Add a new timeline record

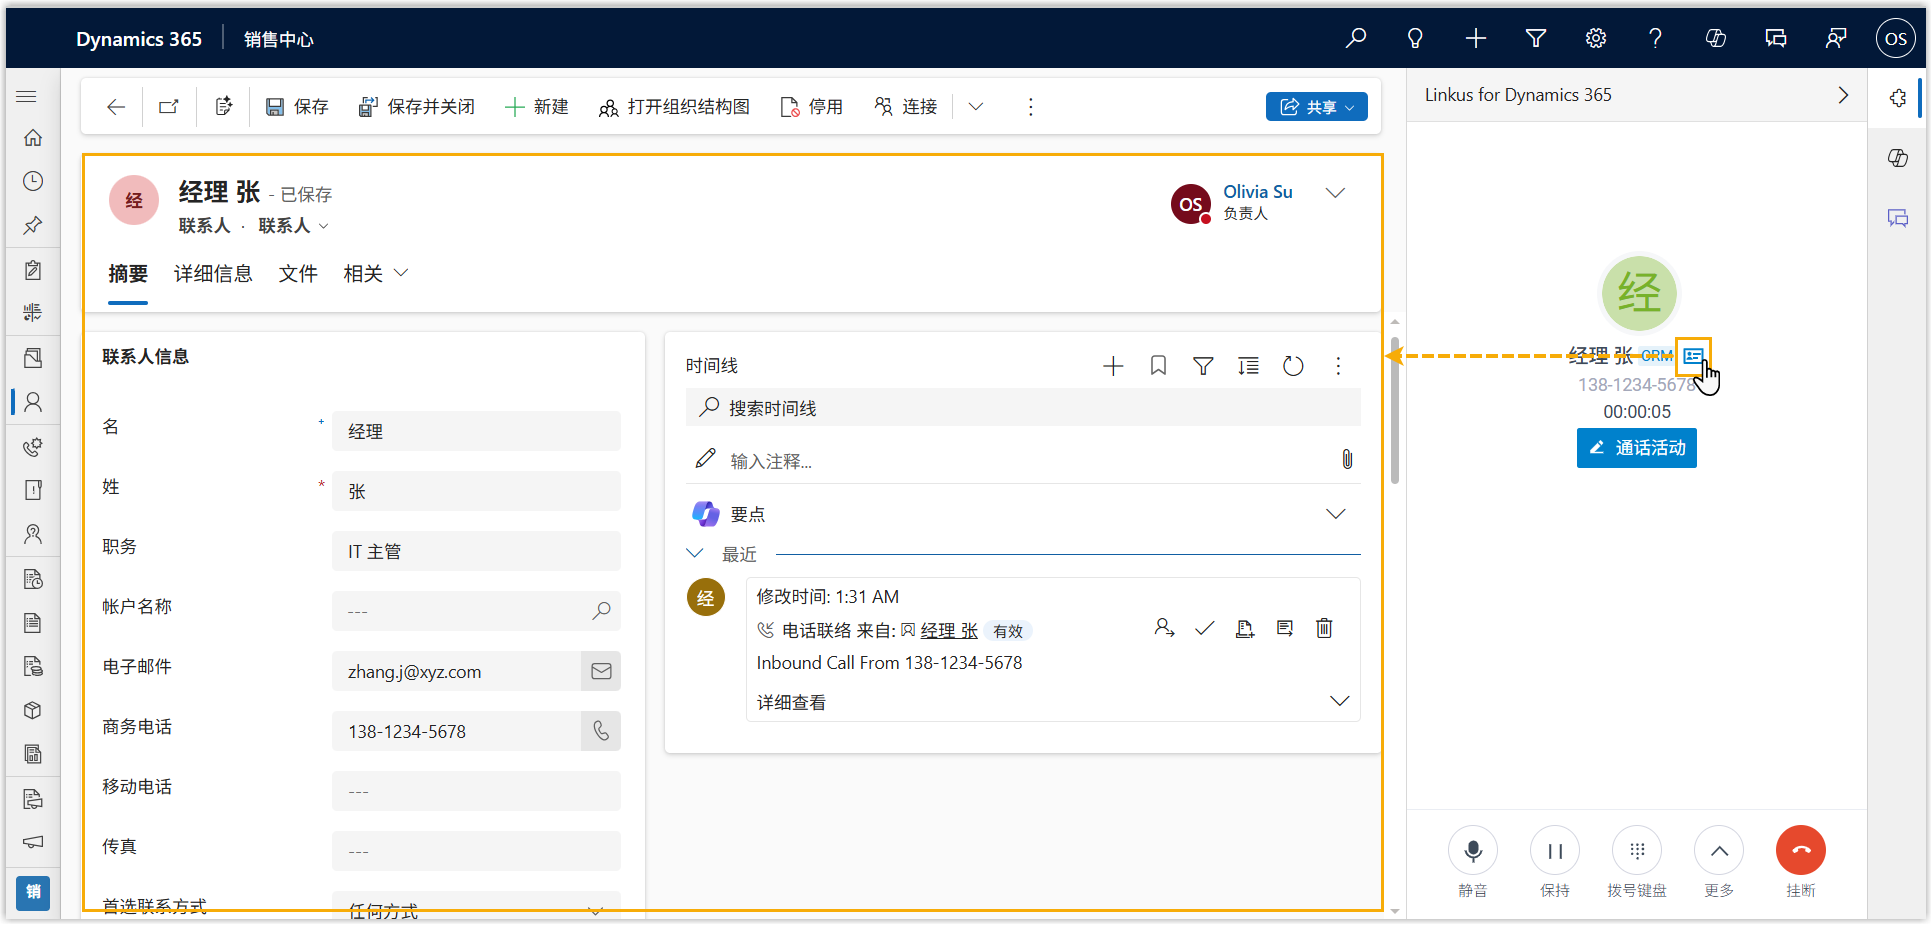coord(1113,366)
